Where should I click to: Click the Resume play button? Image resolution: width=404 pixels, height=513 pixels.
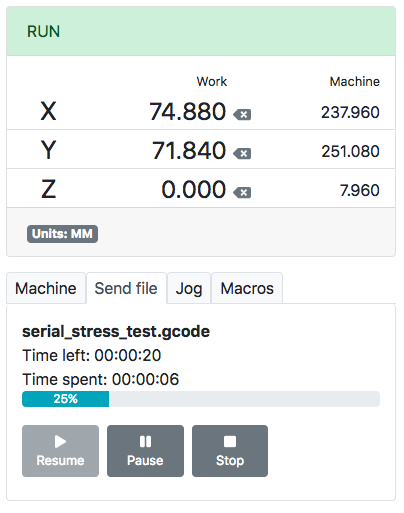[x=60, y=451]
